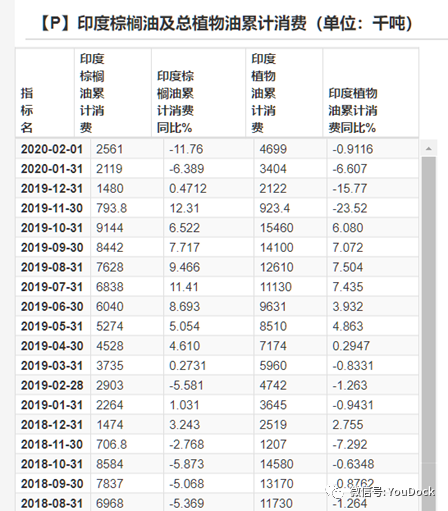Select the 2019-11-30 date cell
Screen dimensions: 448x511
[x=53, y=208]
